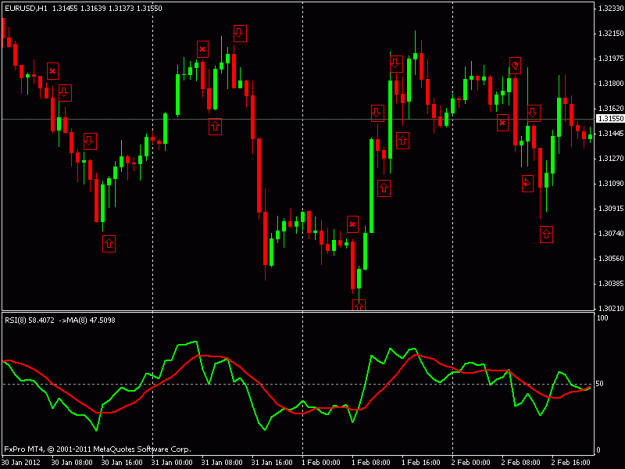Click the 2 Feb 00:00 time label

(x=471, y=462)
